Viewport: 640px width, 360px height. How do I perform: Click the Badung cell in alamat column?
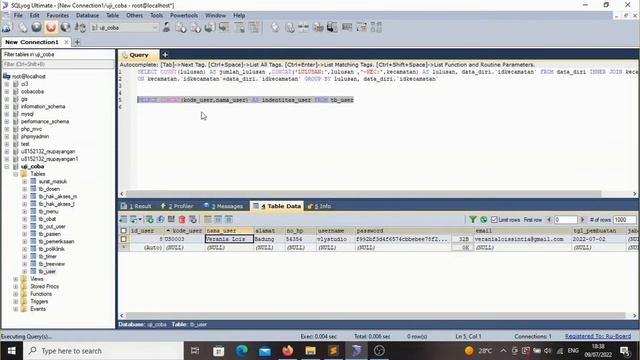click(268, 239)
